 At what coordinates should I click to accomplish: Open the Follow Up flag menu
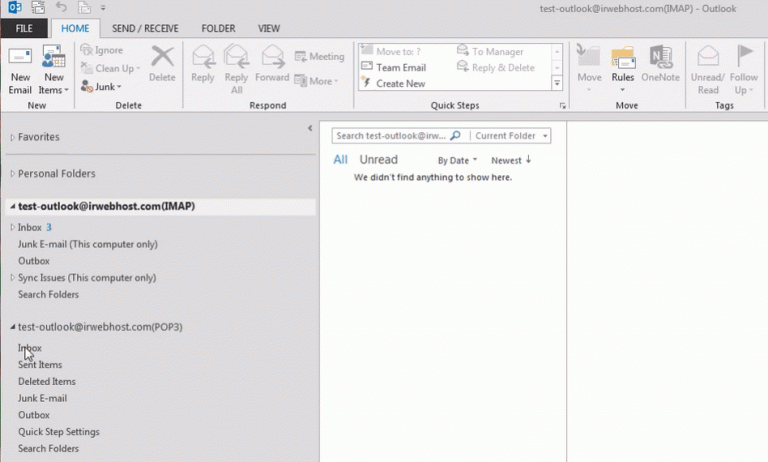pos(744,70)
